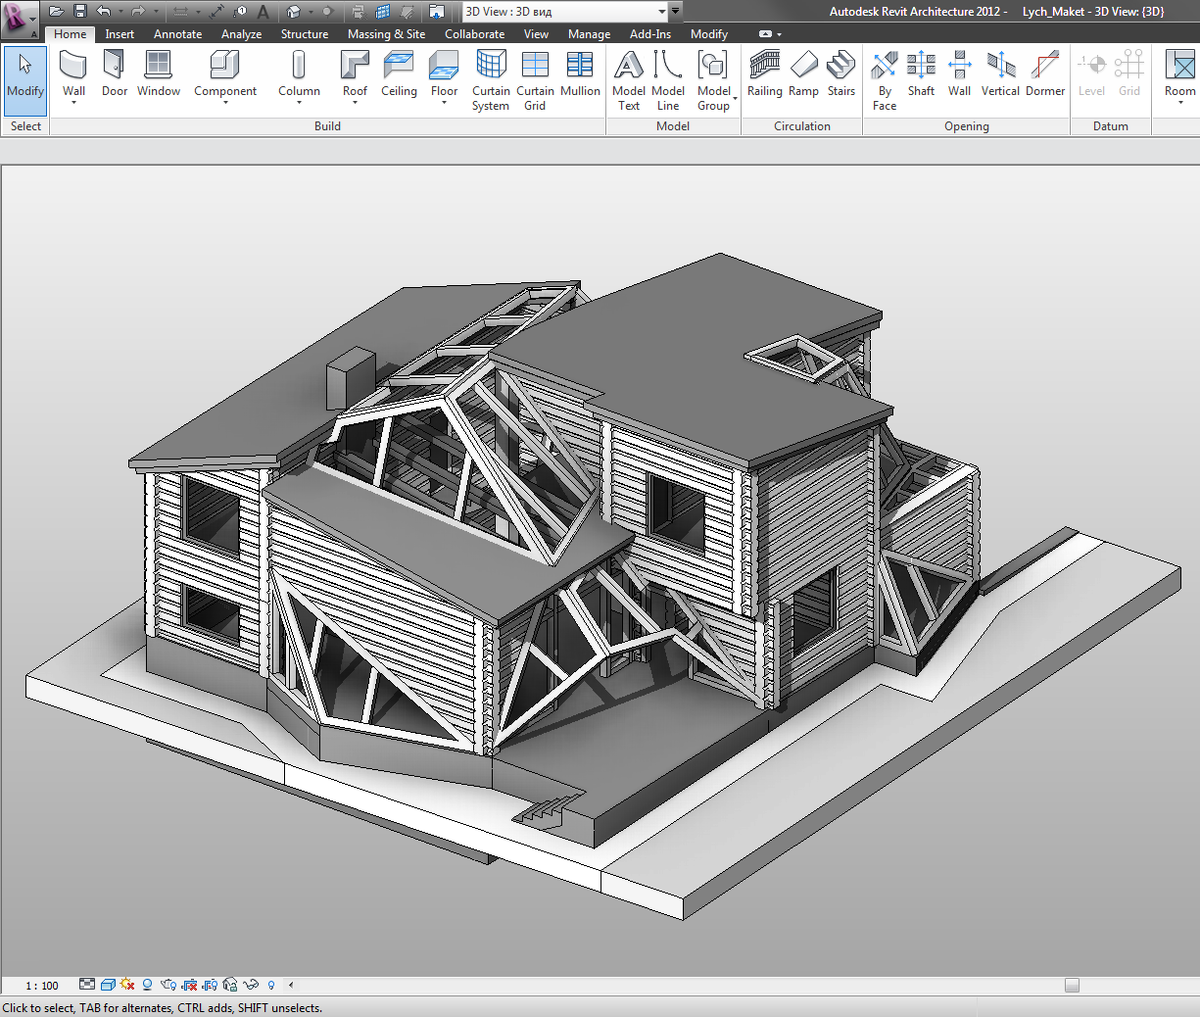
Task: Pick the Window tool from the ribbon
Action: 159,74
